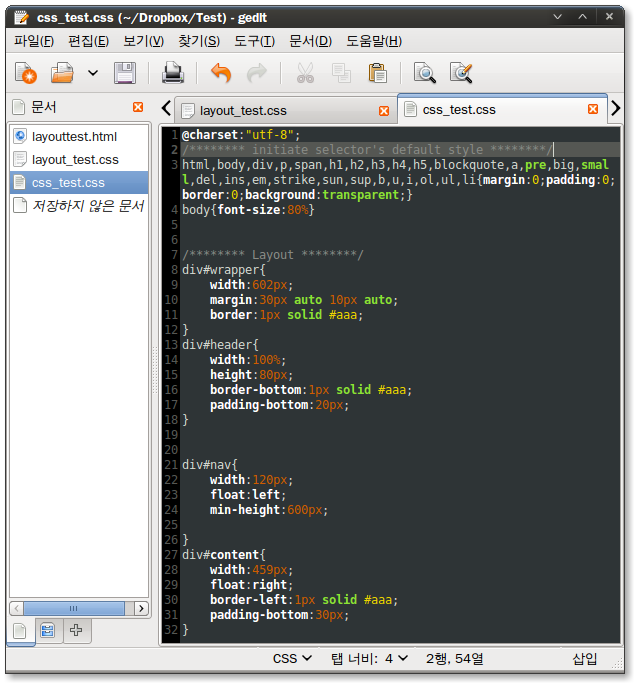Image resolution: width=634 pixels, height=683 pixels.
Task: Click the side panel horizontal scrollbar
Action: click(x=74, y=608)
